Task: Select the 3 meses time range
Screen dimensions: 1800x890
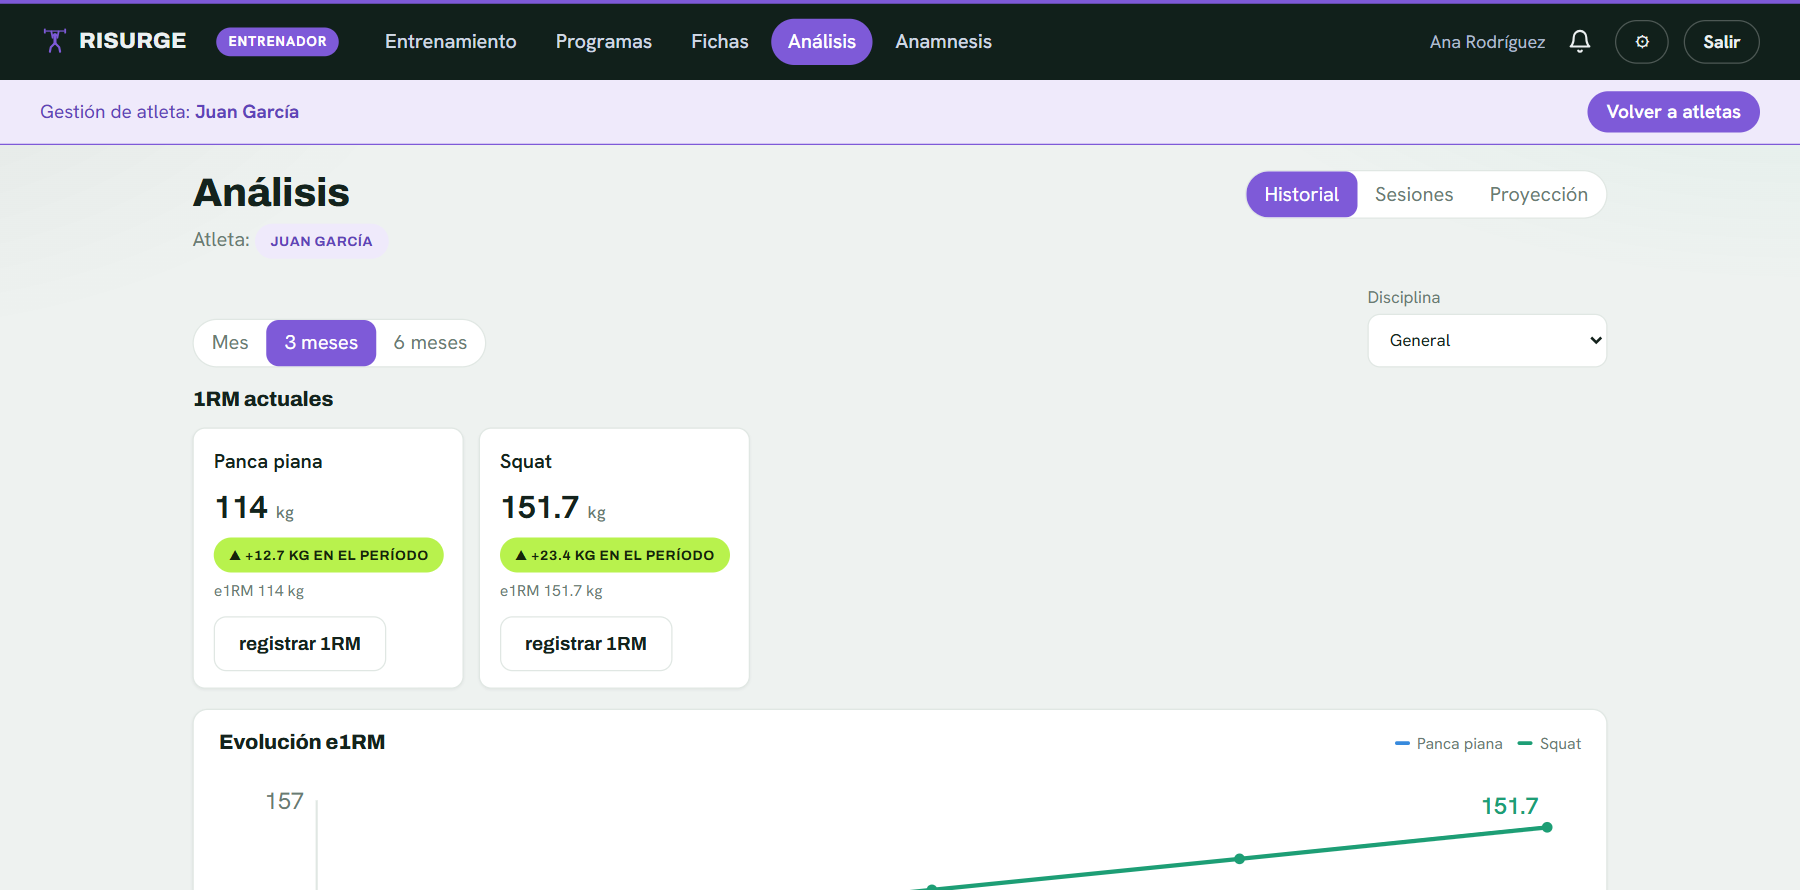Action: coord(321,343)
